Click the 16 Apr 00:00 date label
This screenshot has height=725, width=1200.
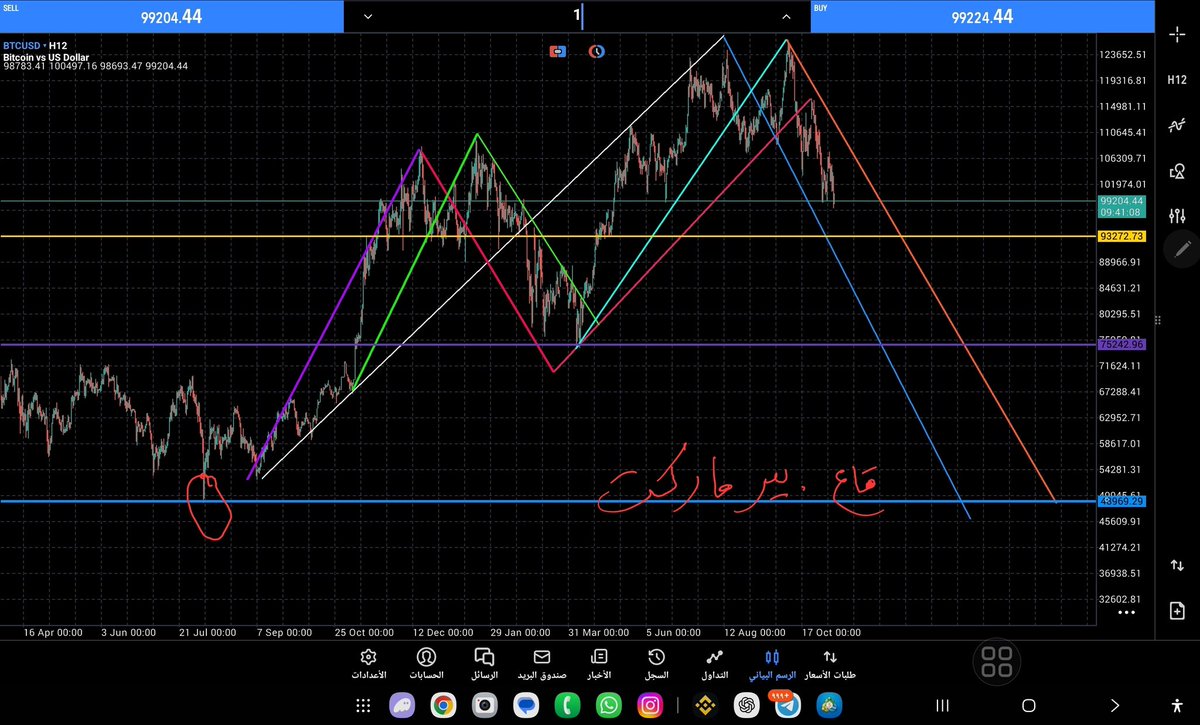(x=52, y=632)
